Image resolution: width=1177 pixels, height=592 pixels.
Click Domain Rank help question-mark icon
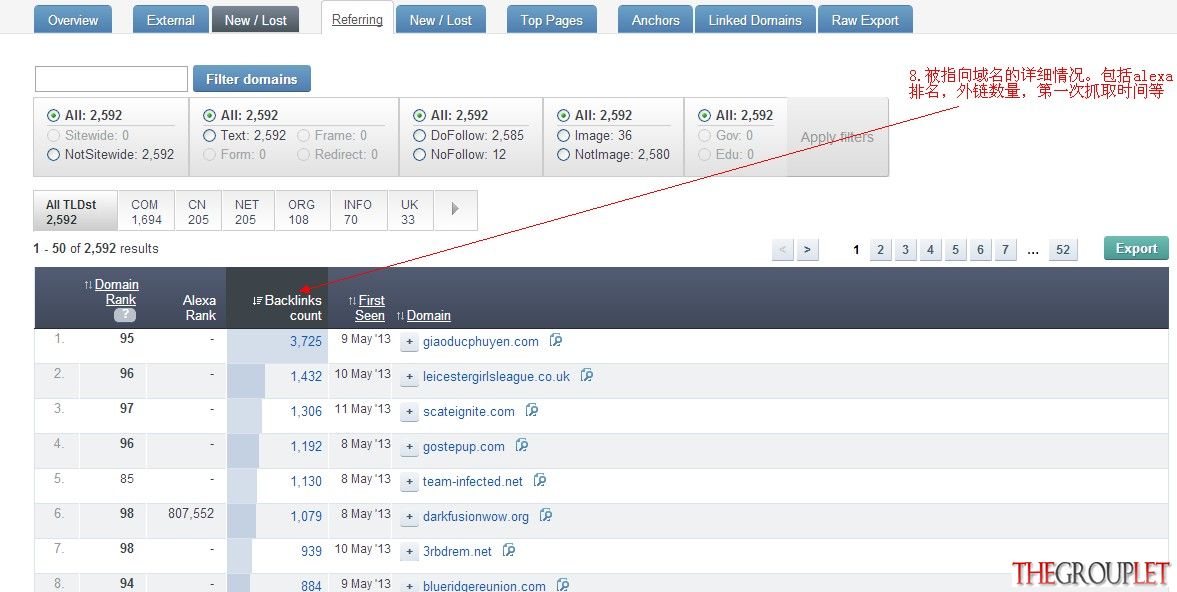[x=125, y=315]
